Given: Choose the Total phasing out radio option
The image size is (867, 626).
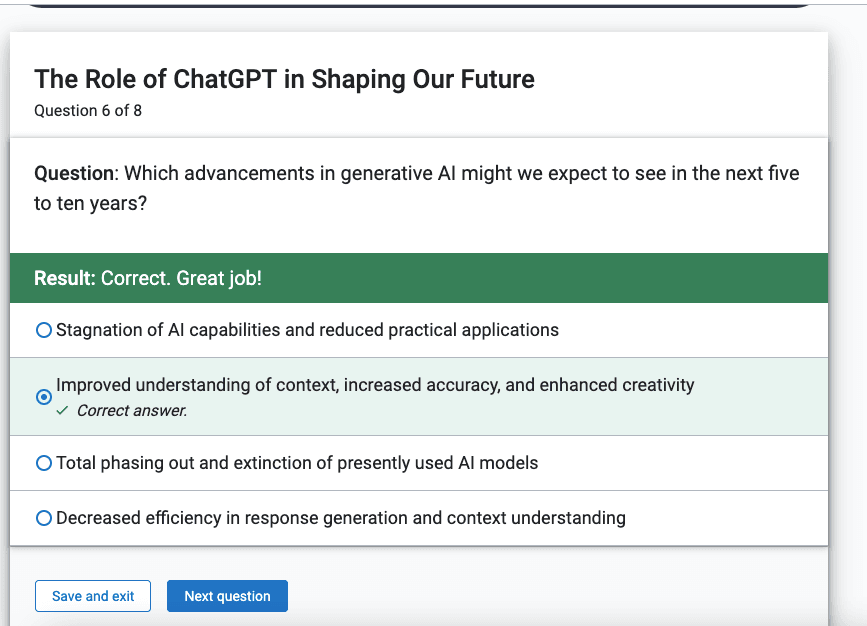Looking at the screenshot, I should 44,463.
